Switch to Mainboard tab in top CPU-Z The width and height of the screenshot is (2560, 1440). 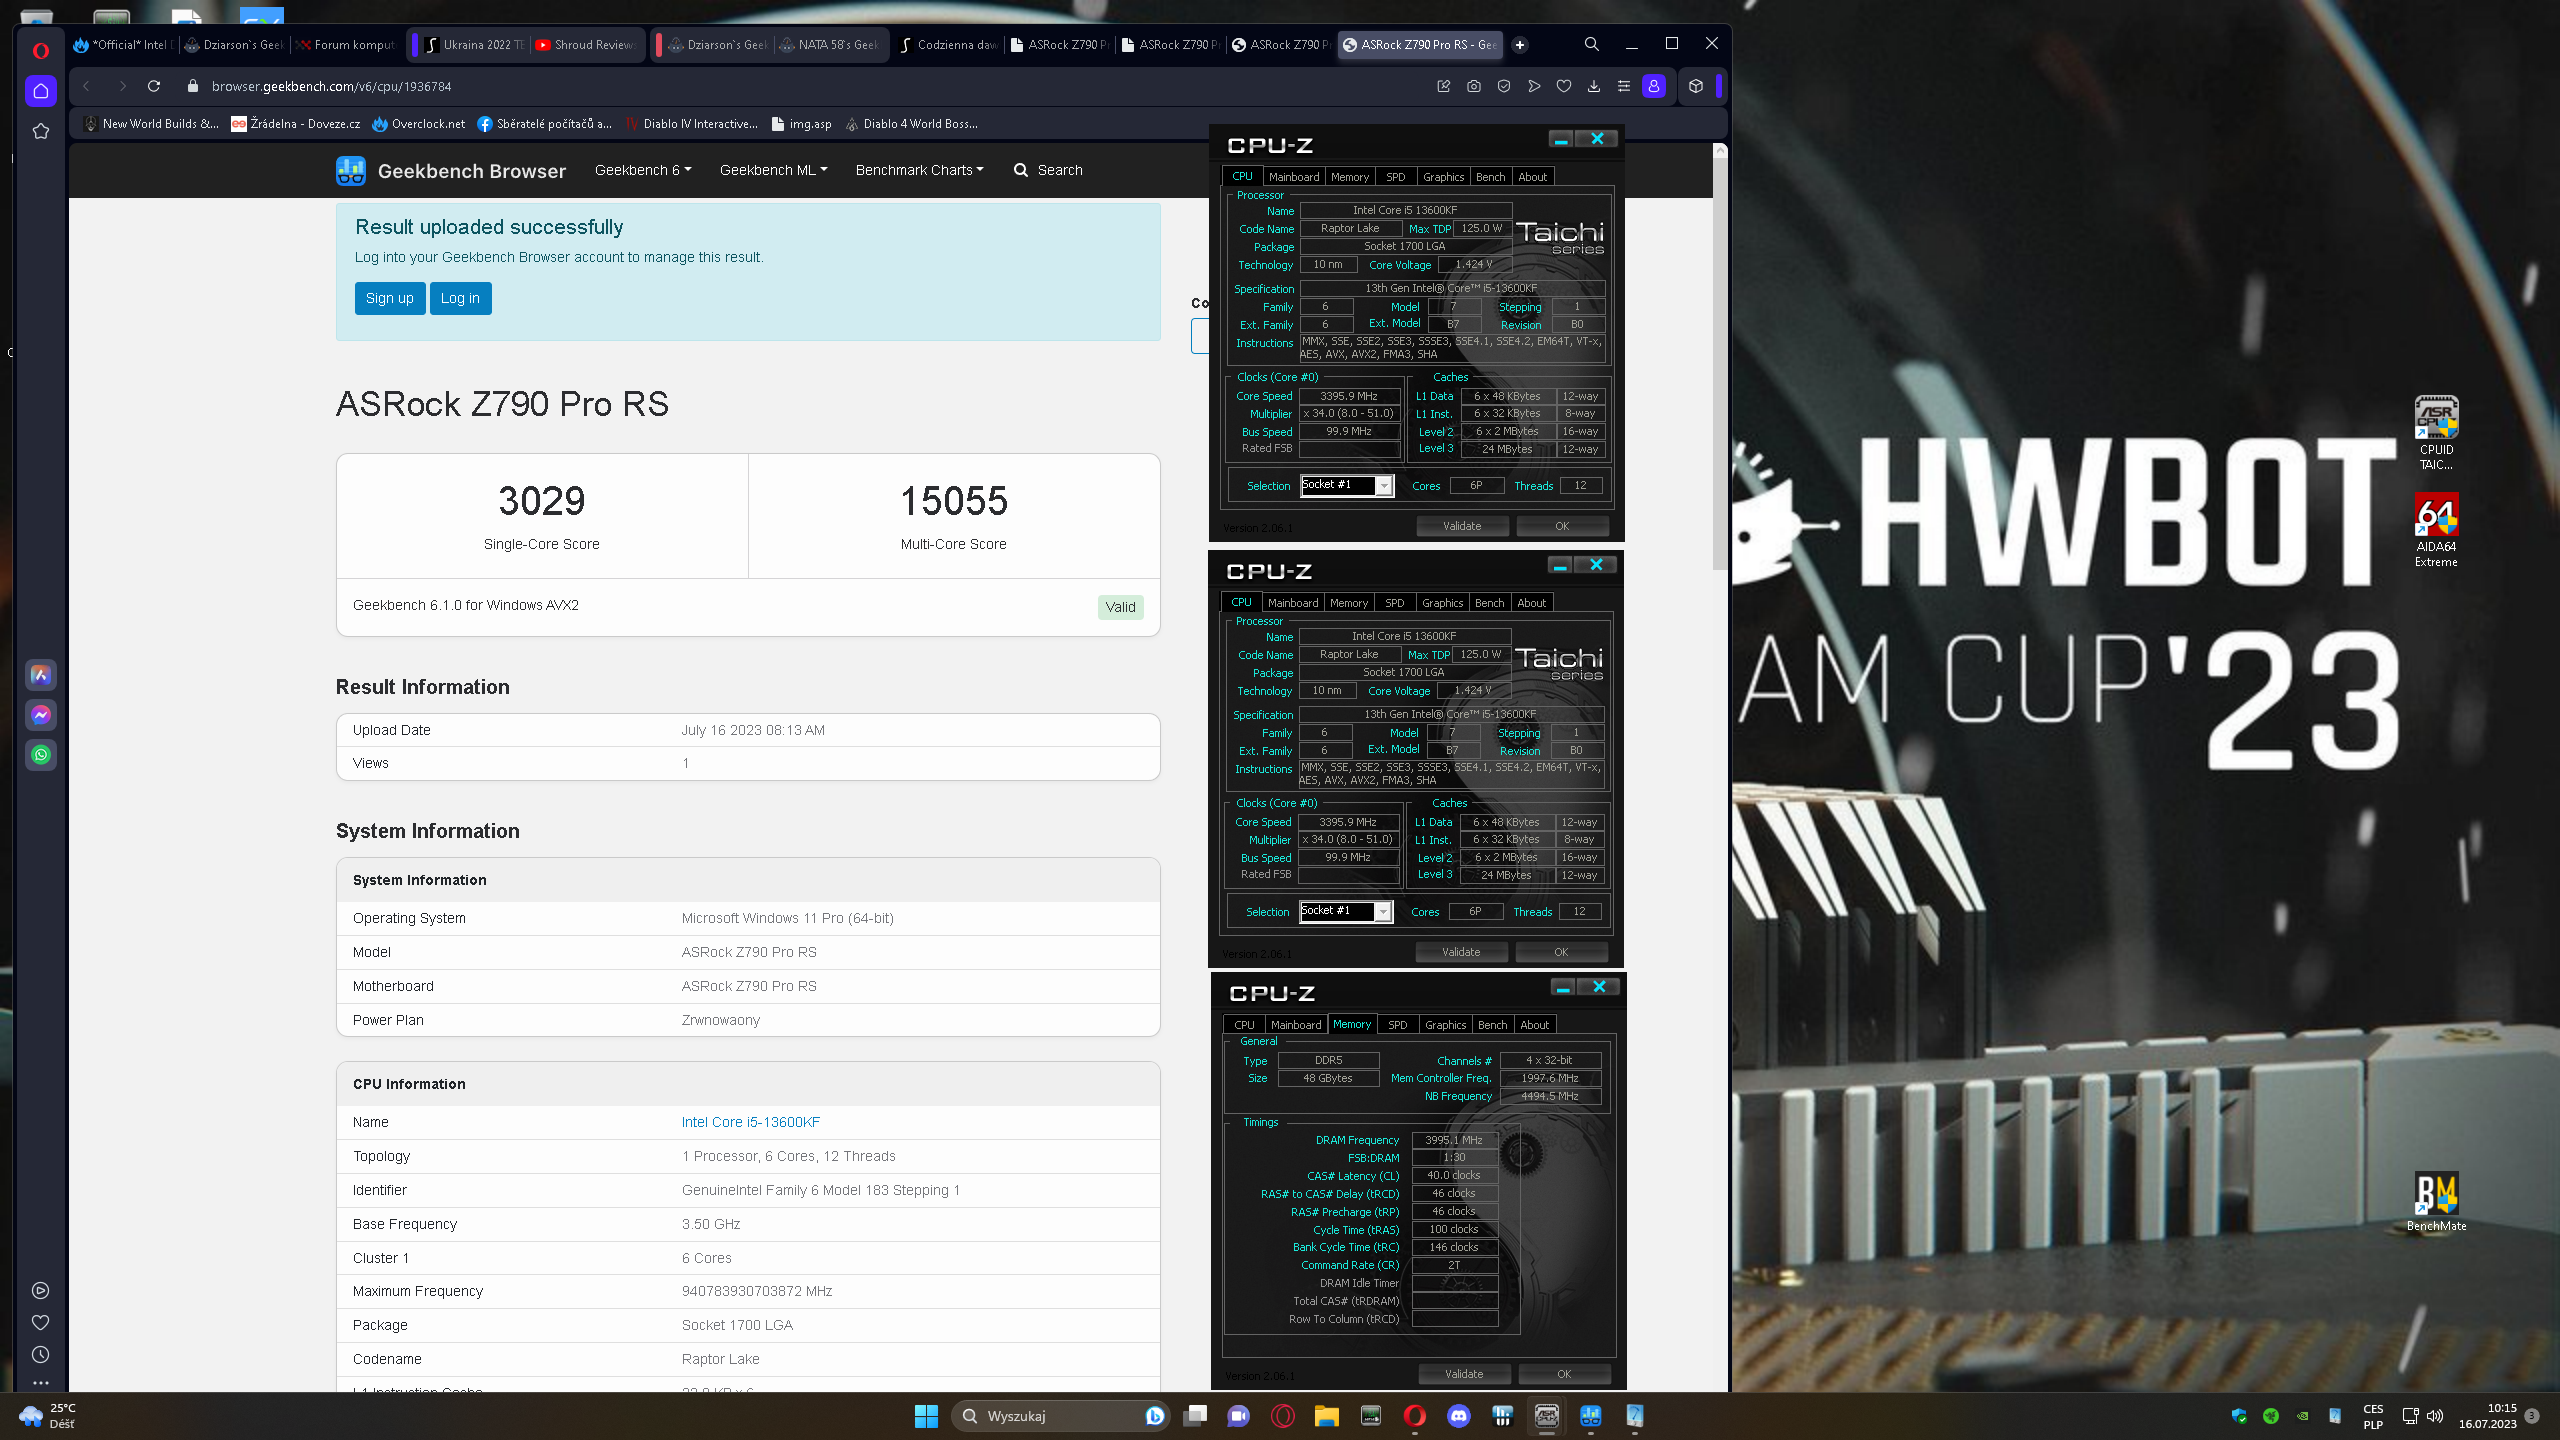pos(1294,177)
